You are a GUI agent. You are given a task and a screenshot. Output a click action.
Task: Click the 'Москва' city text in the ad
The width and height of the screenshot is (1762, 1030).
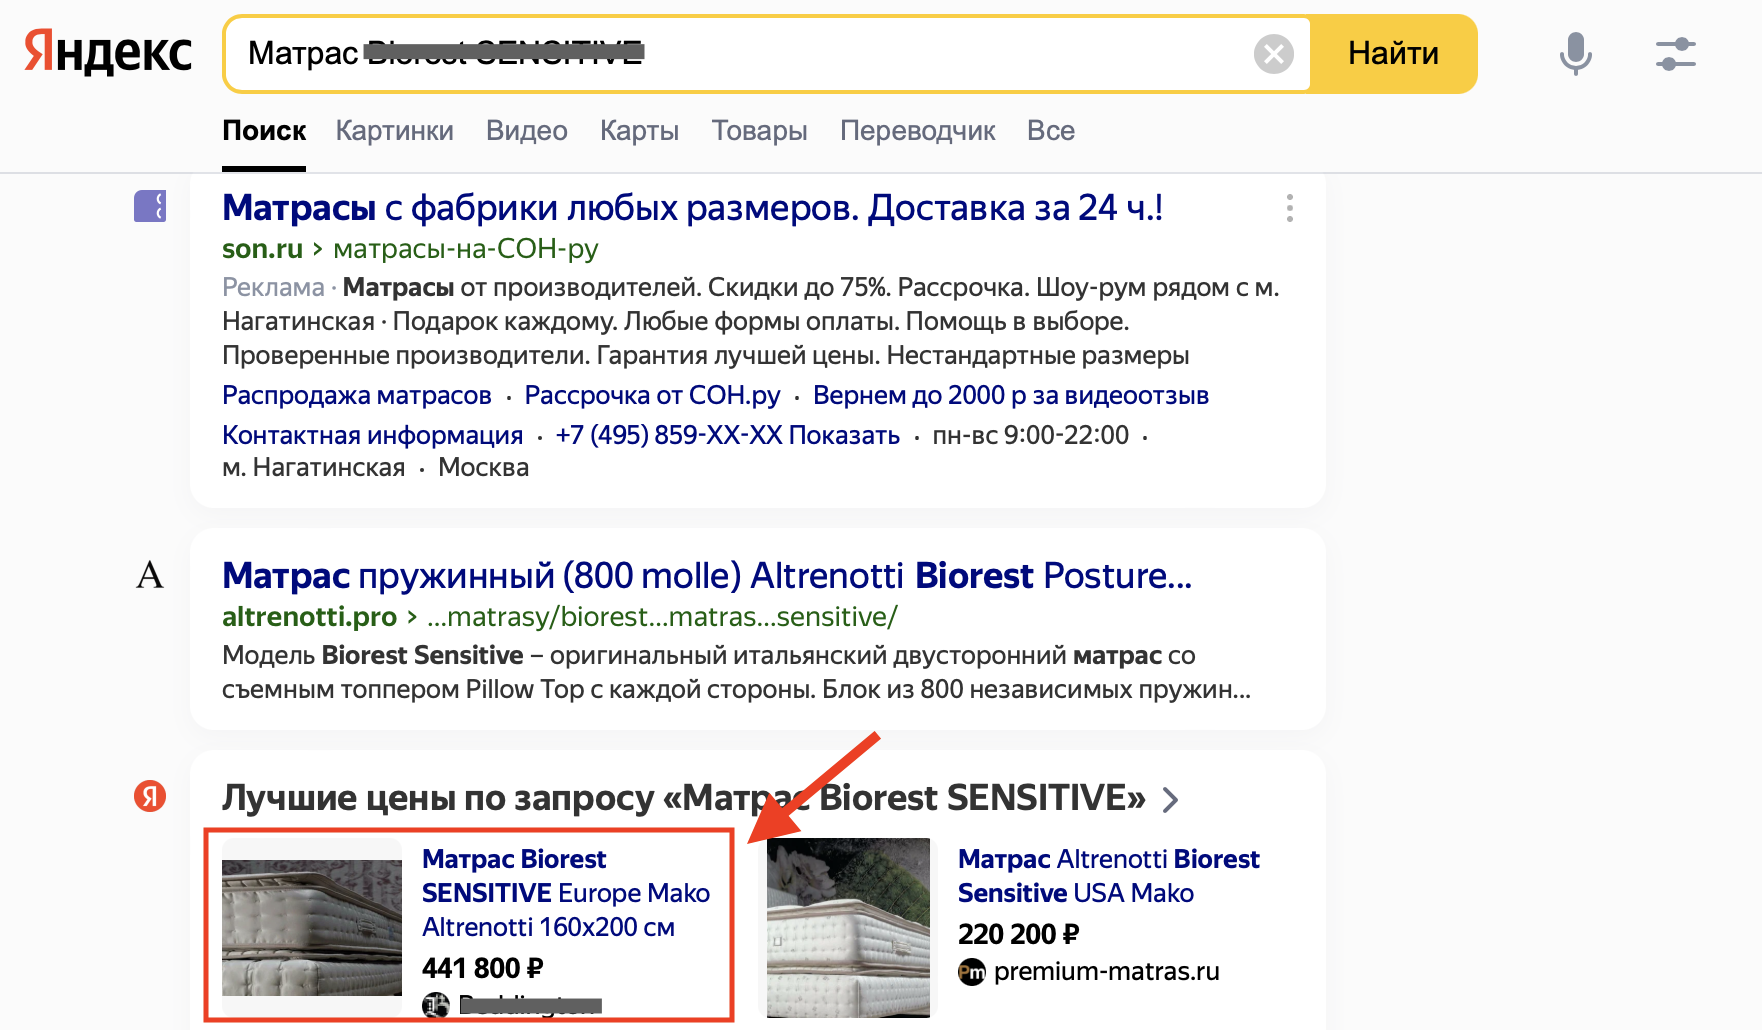(483, 468)
